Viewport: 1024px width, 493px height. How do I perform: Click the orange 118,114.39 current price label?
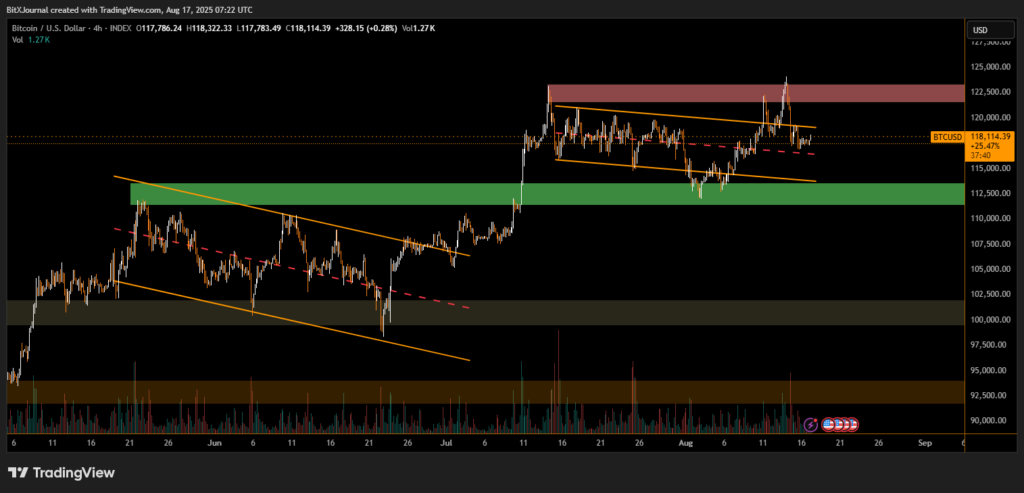[992, 136]
